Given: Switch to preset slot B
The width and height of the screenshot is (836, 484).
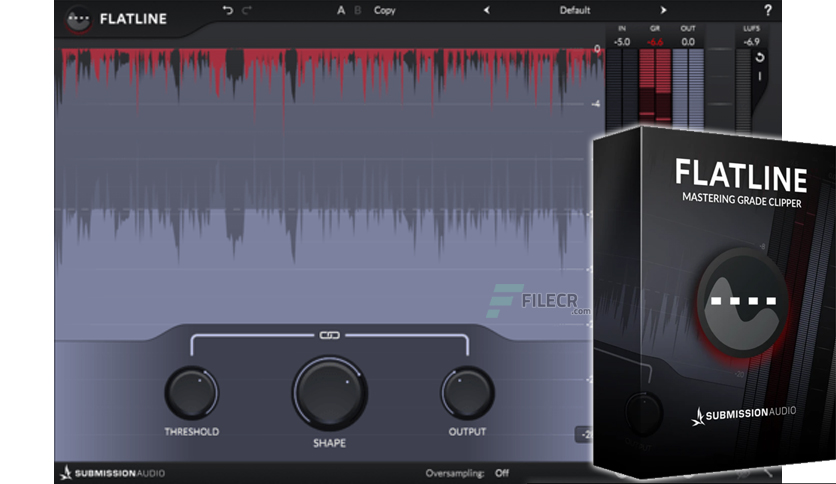Looking at the screenshot, I should [x=358, y=10].
